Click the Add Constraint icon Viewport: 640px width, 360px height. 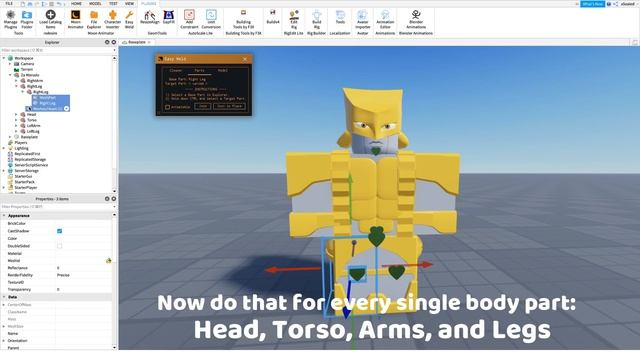pyautogui.click(x=189, y=20)
